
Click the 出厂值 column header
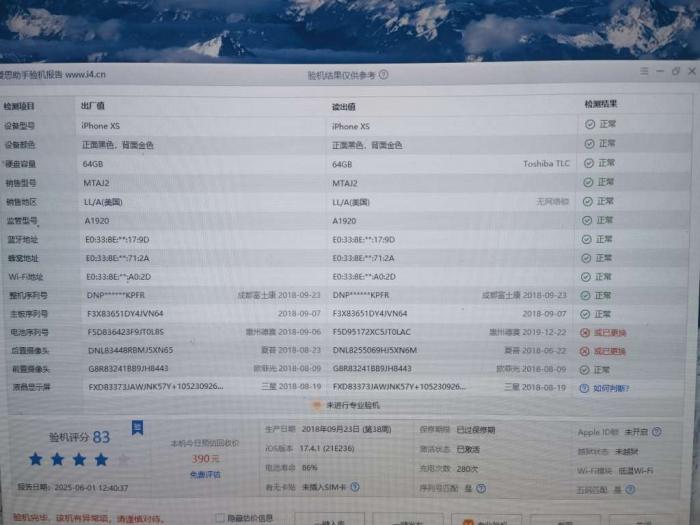[x=92, y=106]
